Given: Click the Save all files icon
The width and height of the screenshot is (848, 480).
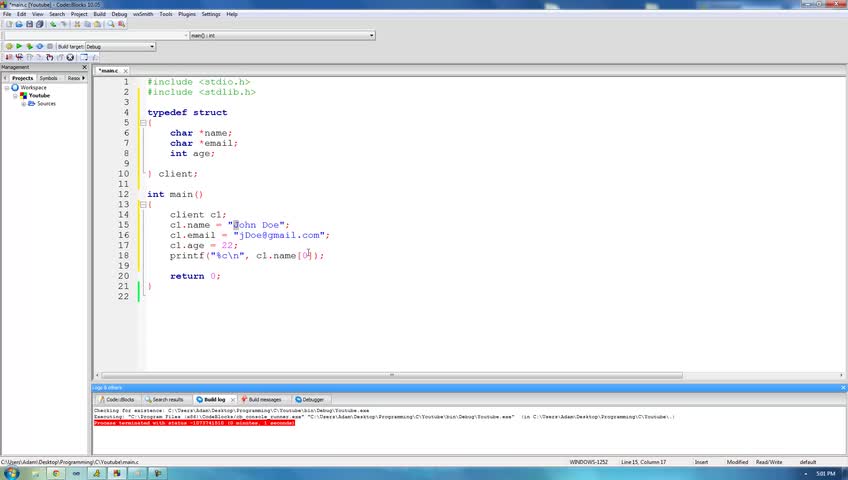Looking at the screenshot, I should tap(39, 24).
